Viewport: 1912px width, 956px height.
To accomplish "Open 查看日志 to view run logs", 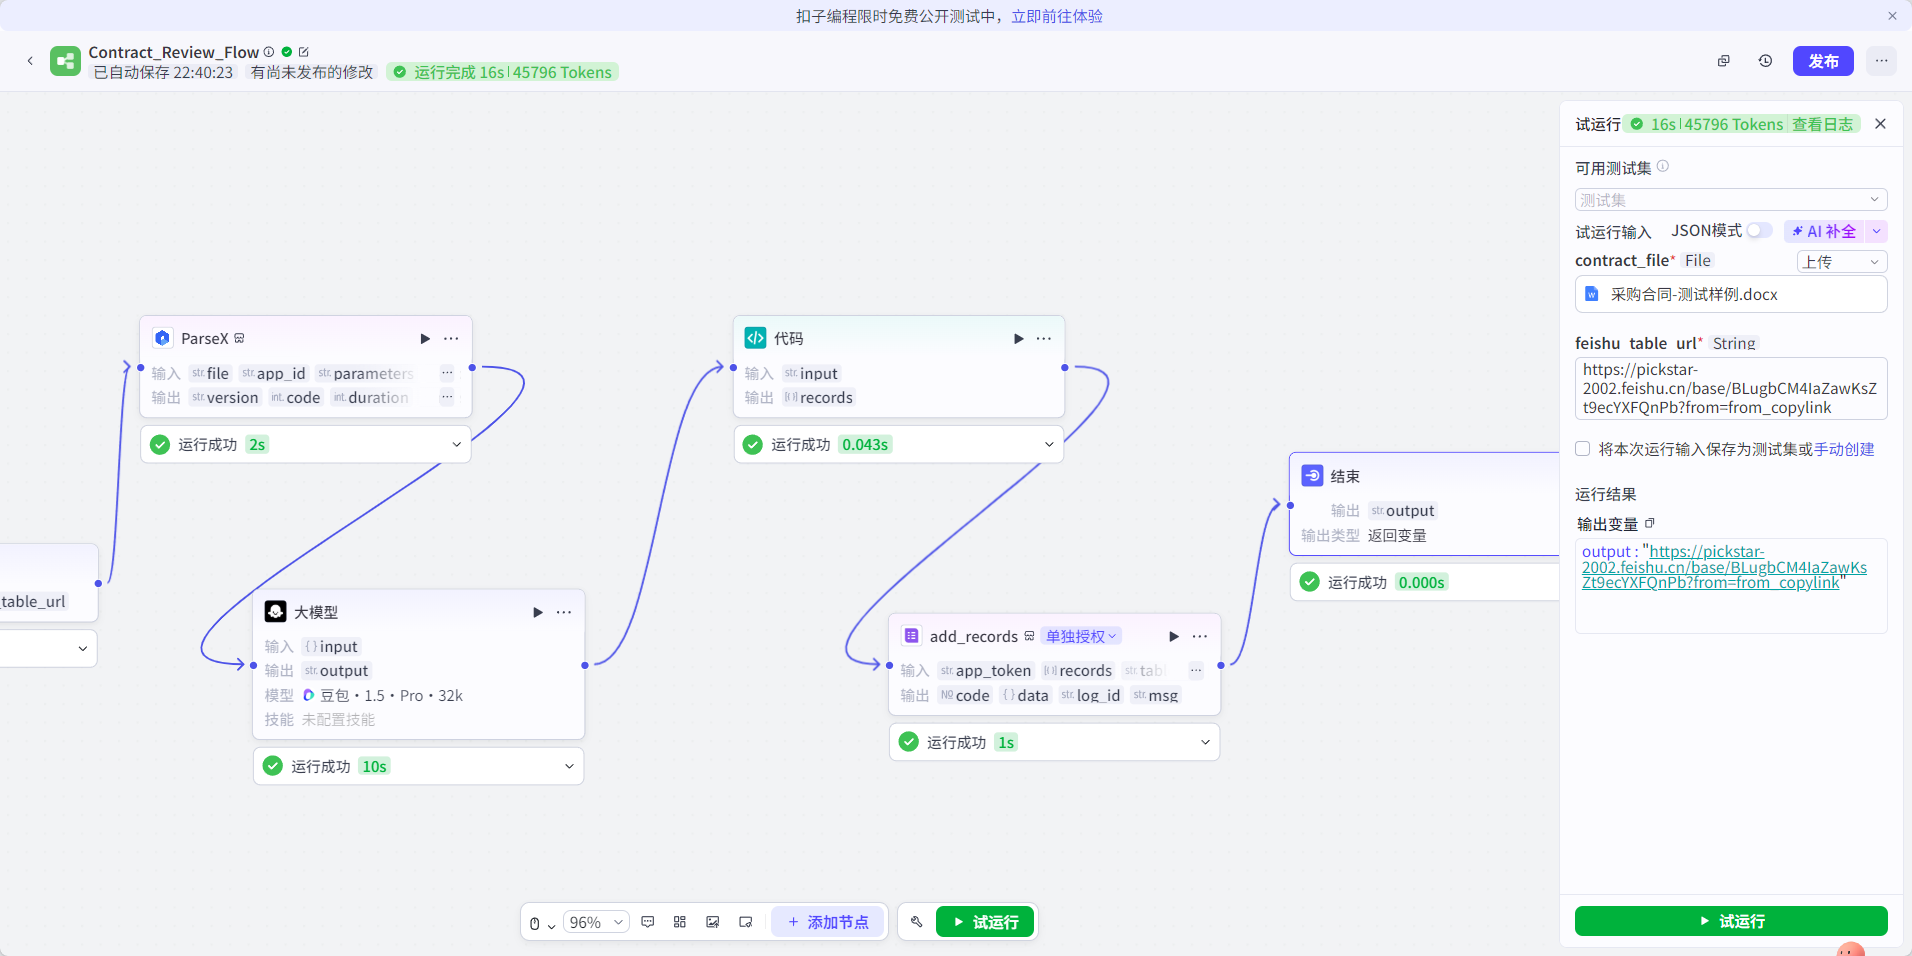I will click(1823, 123).
